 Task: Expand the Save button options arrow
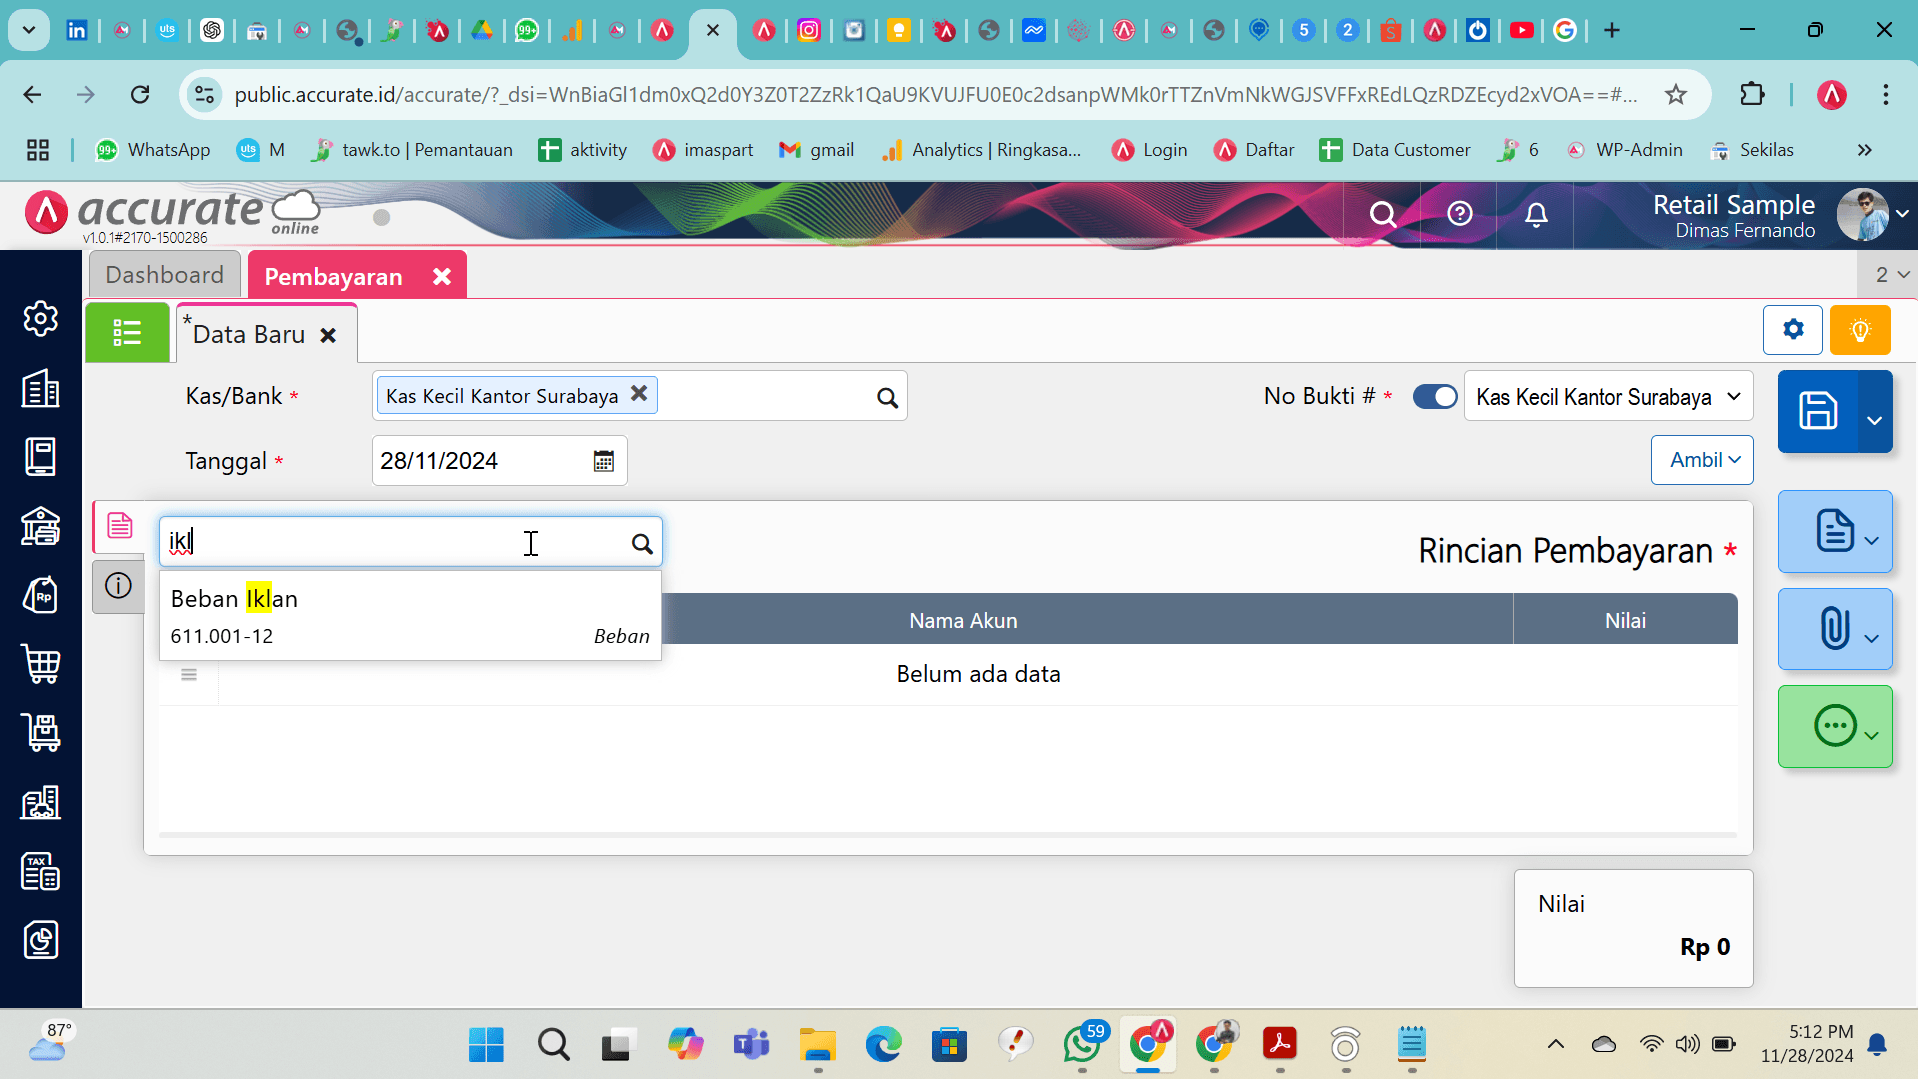(x=1874, y=420)
